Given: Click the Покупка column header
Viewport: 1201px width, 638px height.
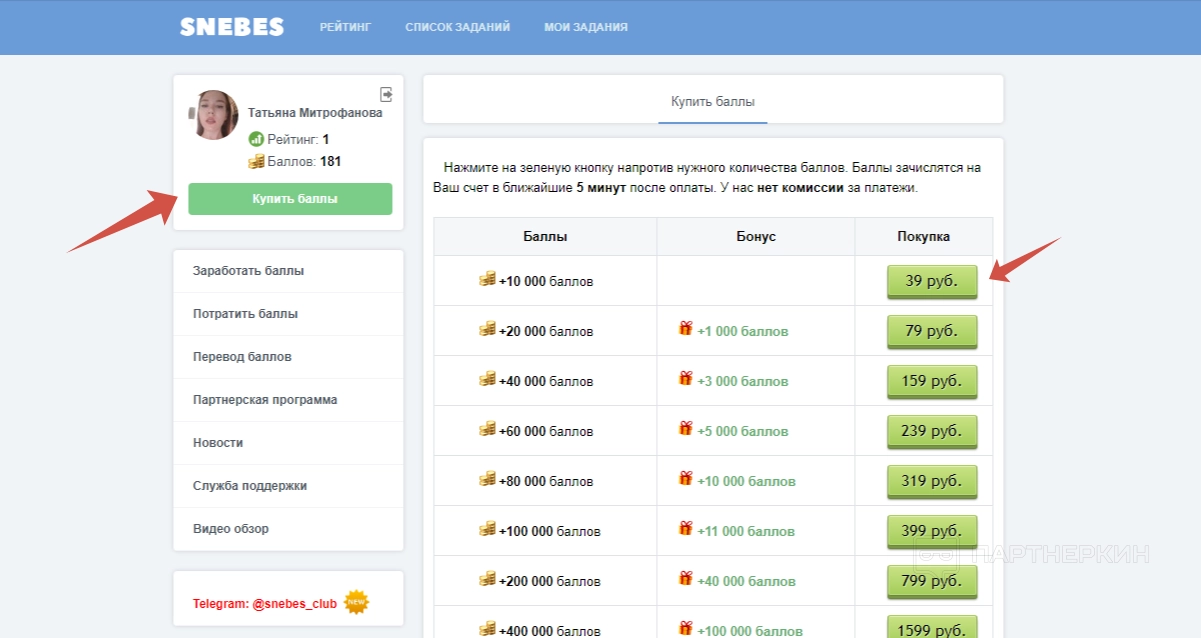Looking at the screenshot, I should (x=924, y=237).
